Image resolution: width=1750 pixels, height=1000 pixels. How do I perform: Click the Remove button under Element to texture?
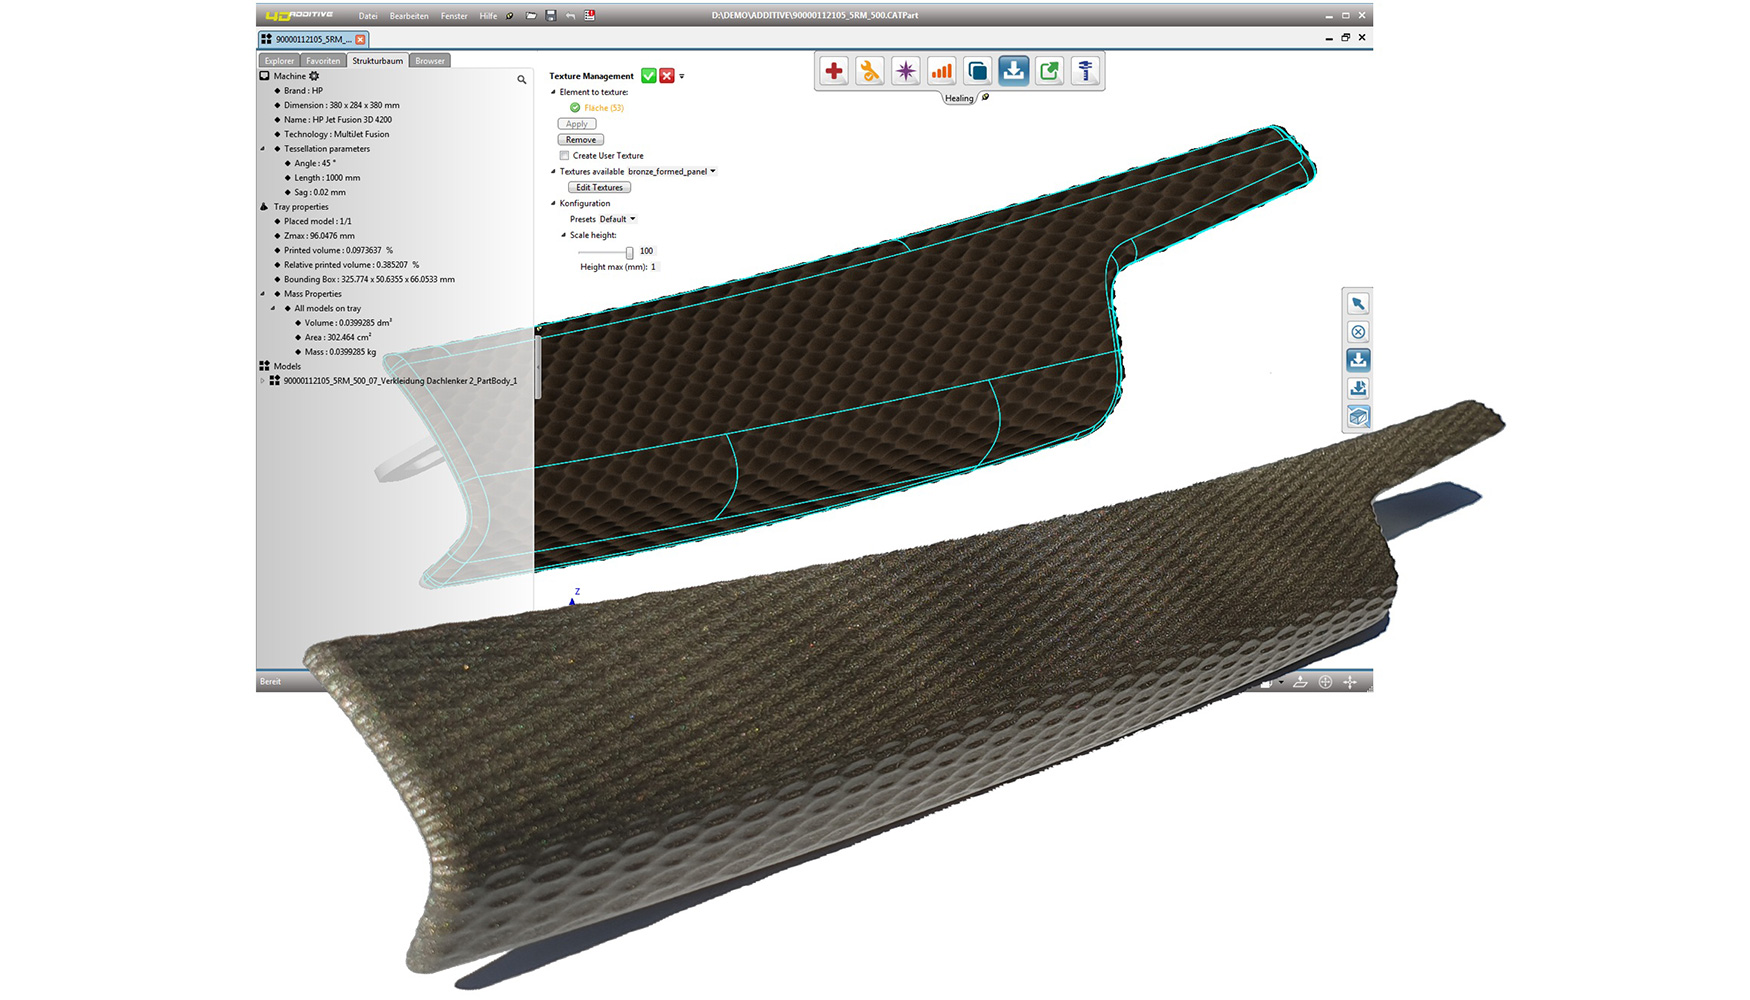(580, 139)
